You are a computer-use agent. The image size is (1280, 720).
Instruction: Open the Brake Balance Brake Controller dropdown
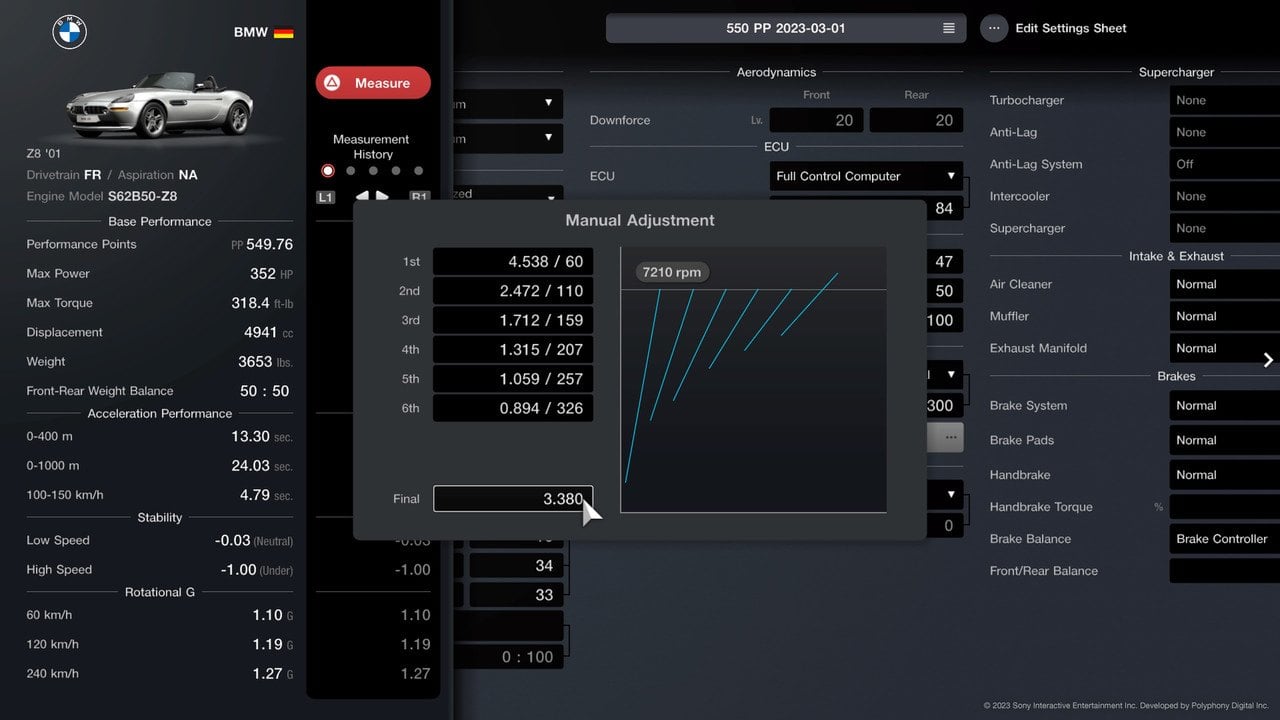(x=1224, y=539)
